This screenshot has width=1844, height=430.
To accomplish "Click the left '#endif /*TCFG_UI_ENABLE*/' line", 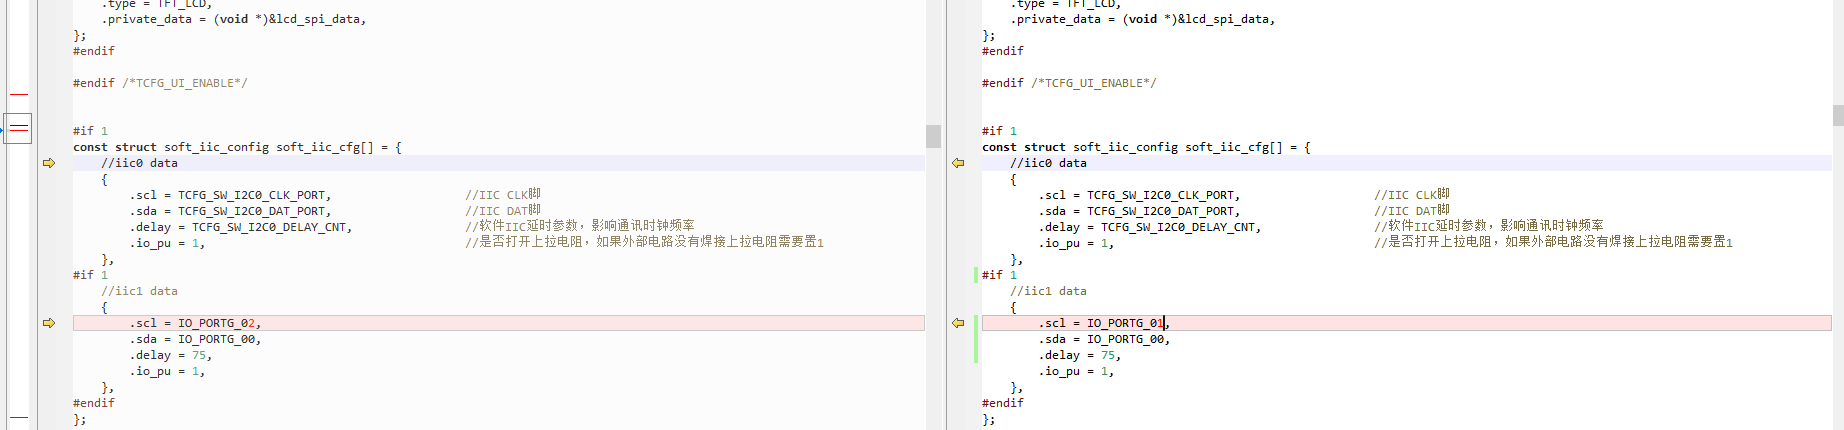I will (160, 83).
